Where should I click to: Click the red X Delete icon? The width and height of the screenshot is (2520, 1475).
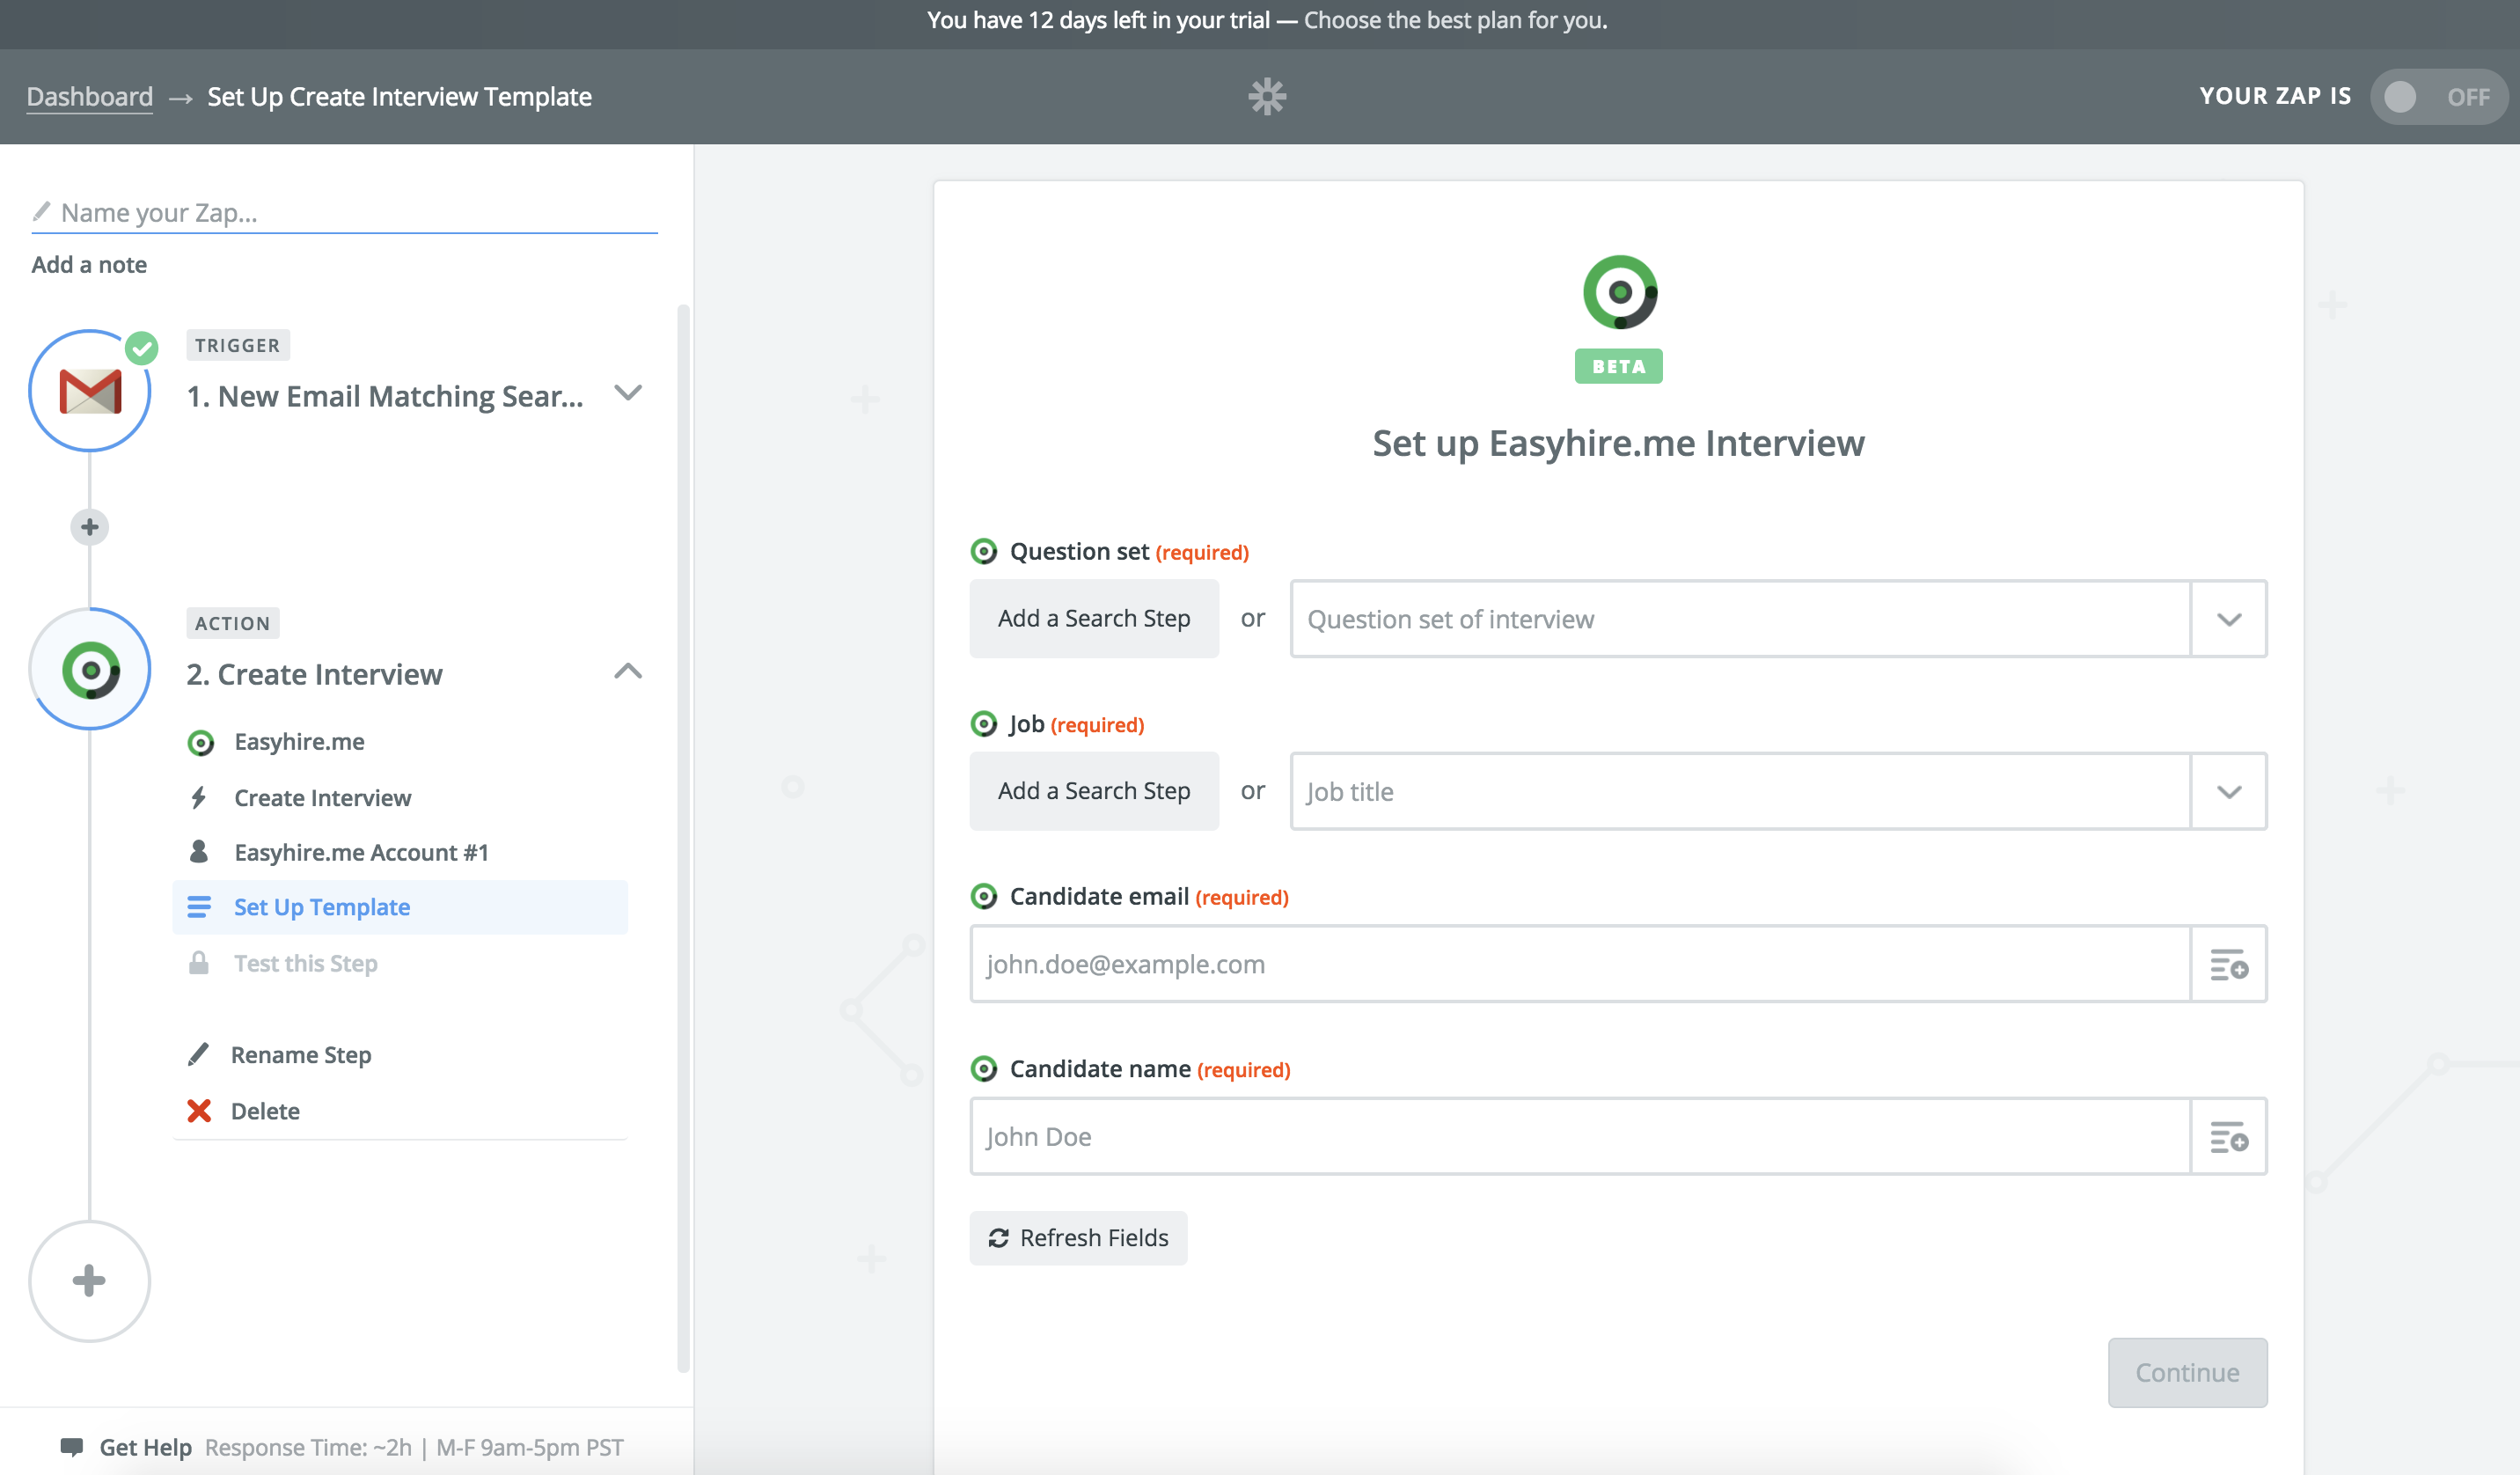click(x=199, y=1111)
